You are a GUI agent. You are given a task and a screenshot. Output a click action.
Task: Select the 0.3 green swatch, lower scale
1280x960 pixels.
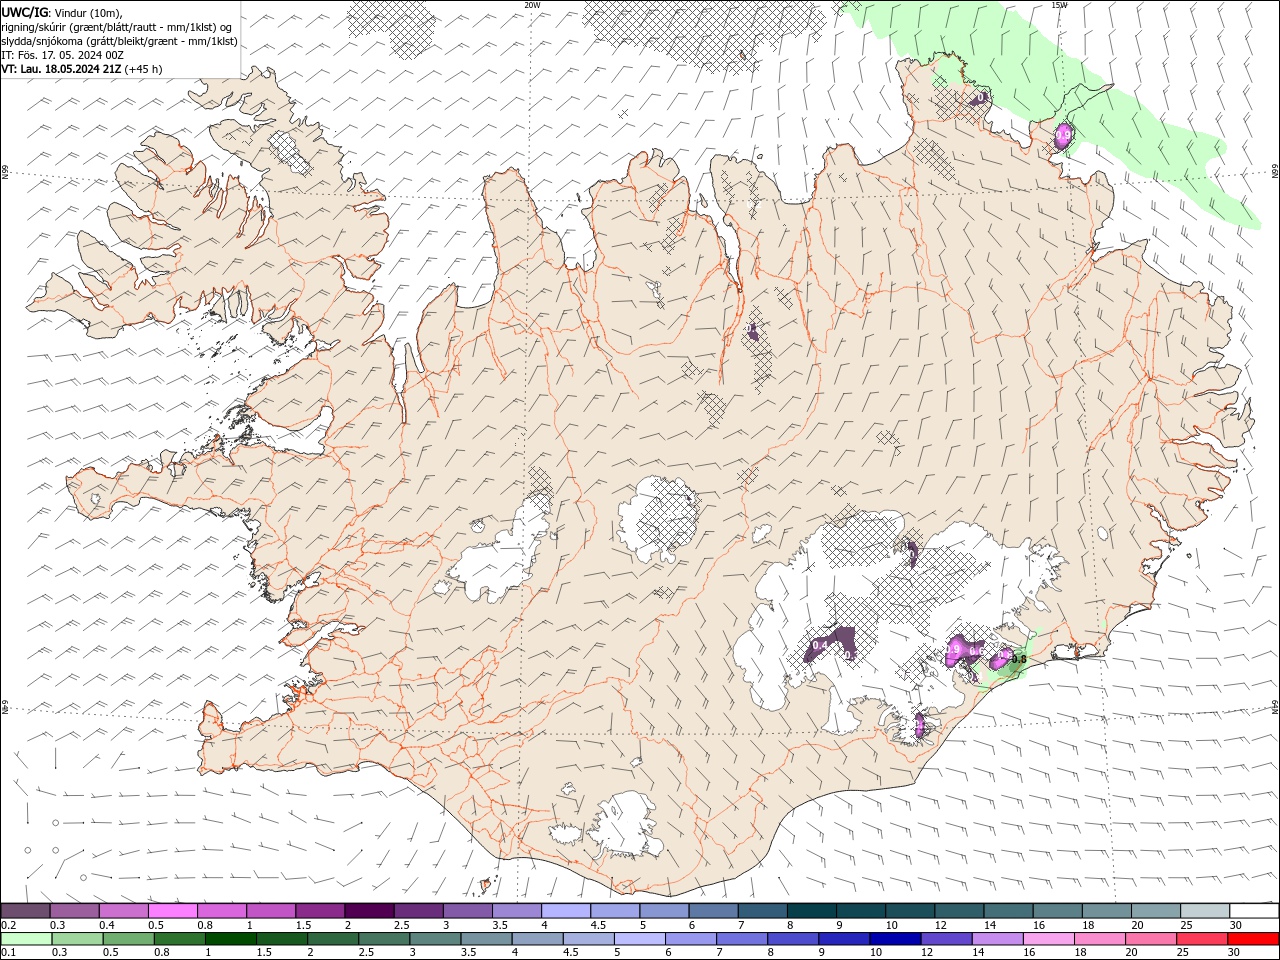[x=77, y=939]
